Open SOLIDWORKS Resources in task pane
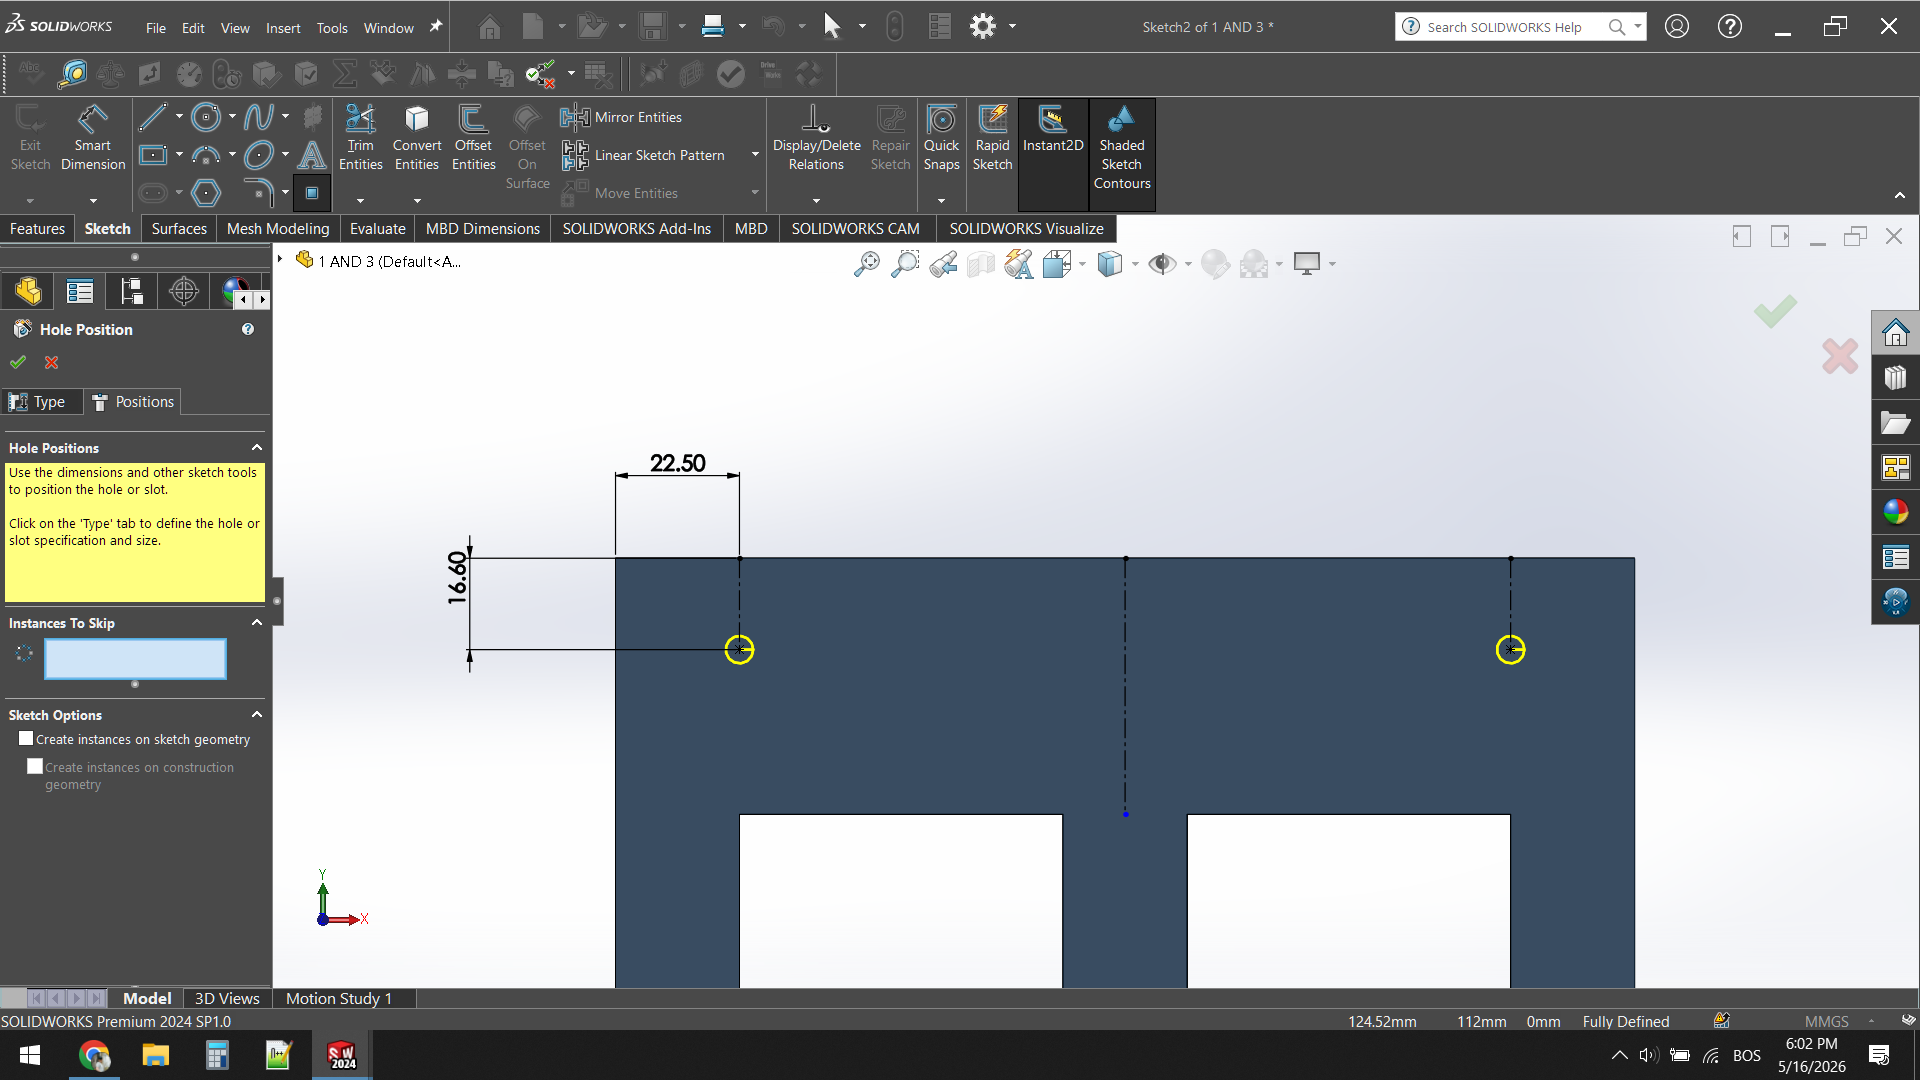The height and width of the screenshot is (1080, 1920). [1895, 332]
